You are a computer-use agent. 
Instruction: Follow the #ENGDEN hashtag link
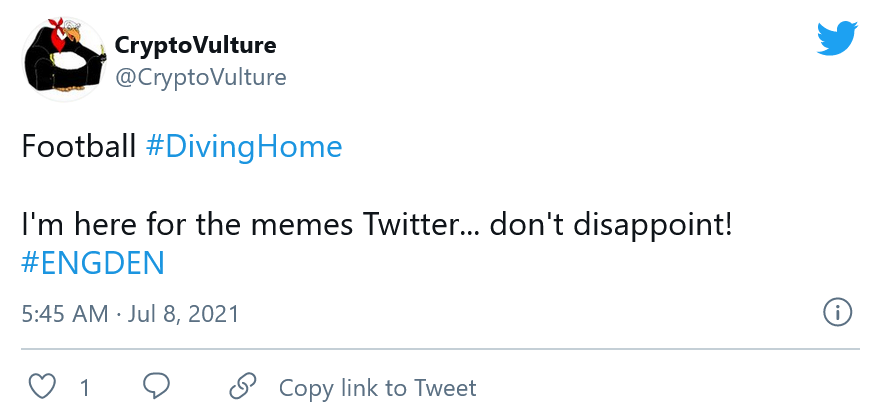[92, 263]
